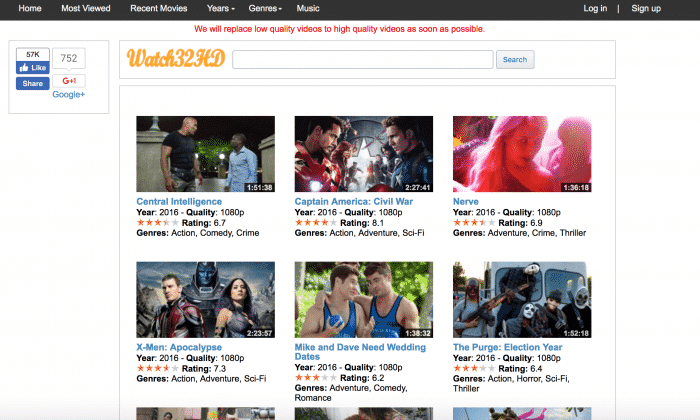This screenshot has height=420, width=700.
Task: Open The Purge: Election Year thumbnail
Action: 522,299
